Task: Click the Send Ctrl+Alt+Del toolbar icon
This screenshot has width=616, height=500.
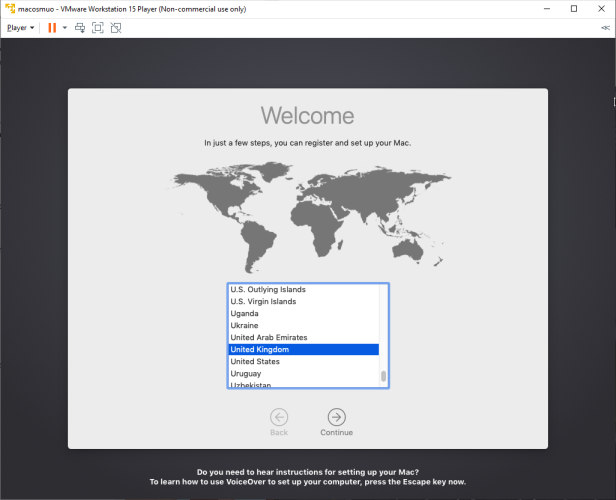Action: (80, 28)
